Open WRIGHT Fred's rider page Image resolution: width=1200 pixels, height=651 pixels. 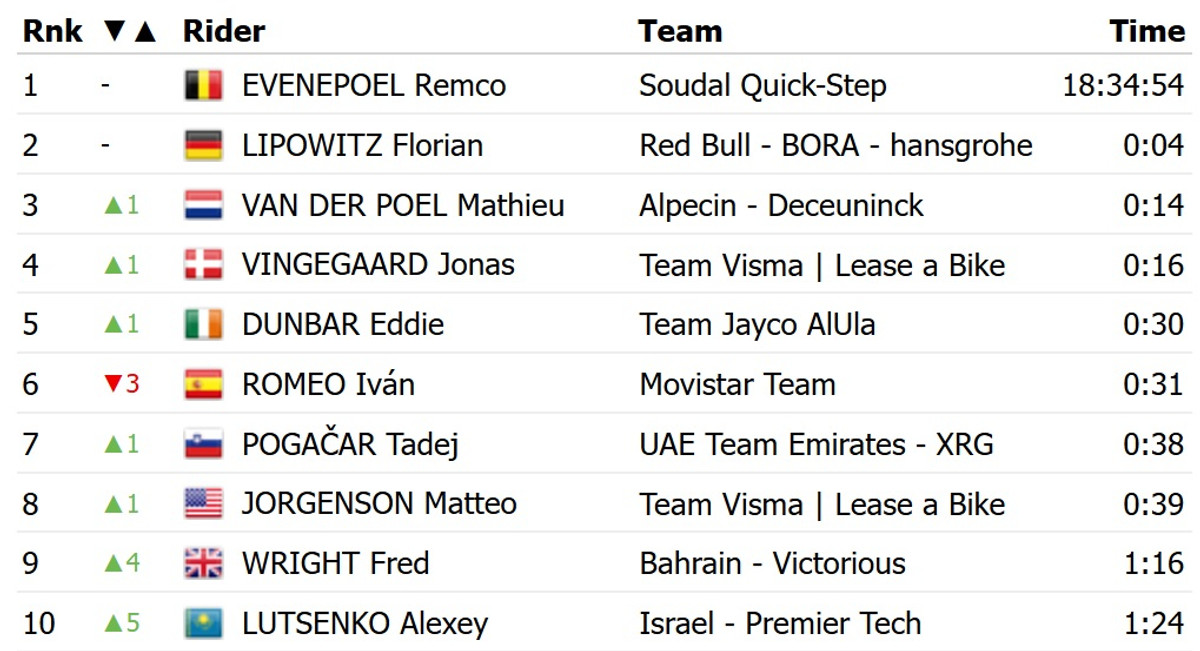point(335,564)
